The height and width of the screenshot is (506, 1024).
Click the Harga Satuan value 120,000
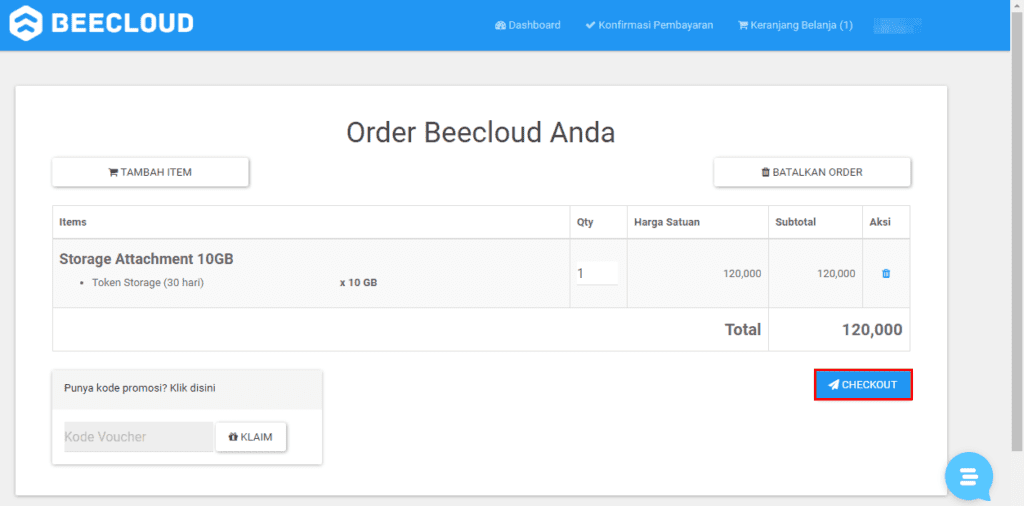pyautogui.click(x=742, y=274)
